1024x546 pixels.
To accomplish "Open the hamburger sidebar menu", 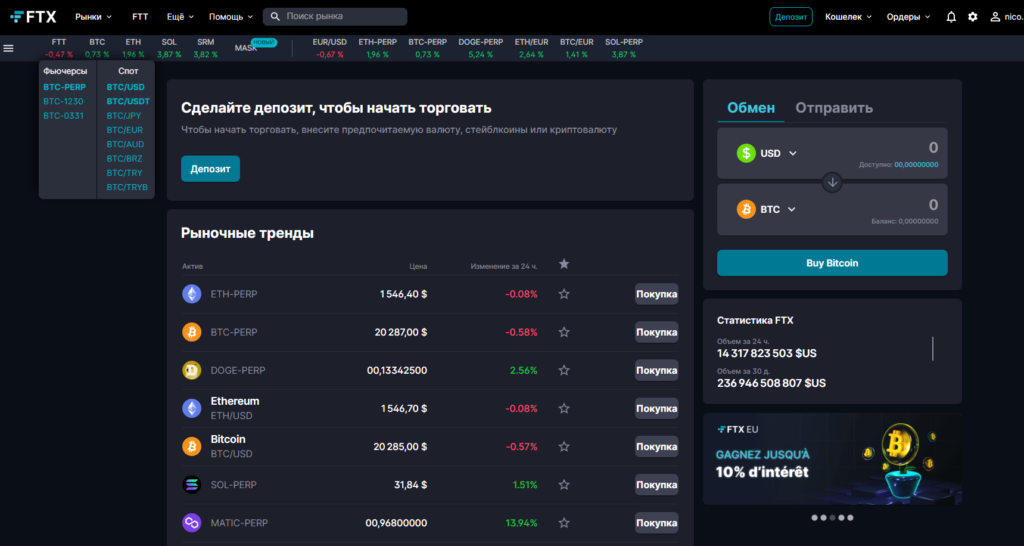I will click(x=8, y=48).
